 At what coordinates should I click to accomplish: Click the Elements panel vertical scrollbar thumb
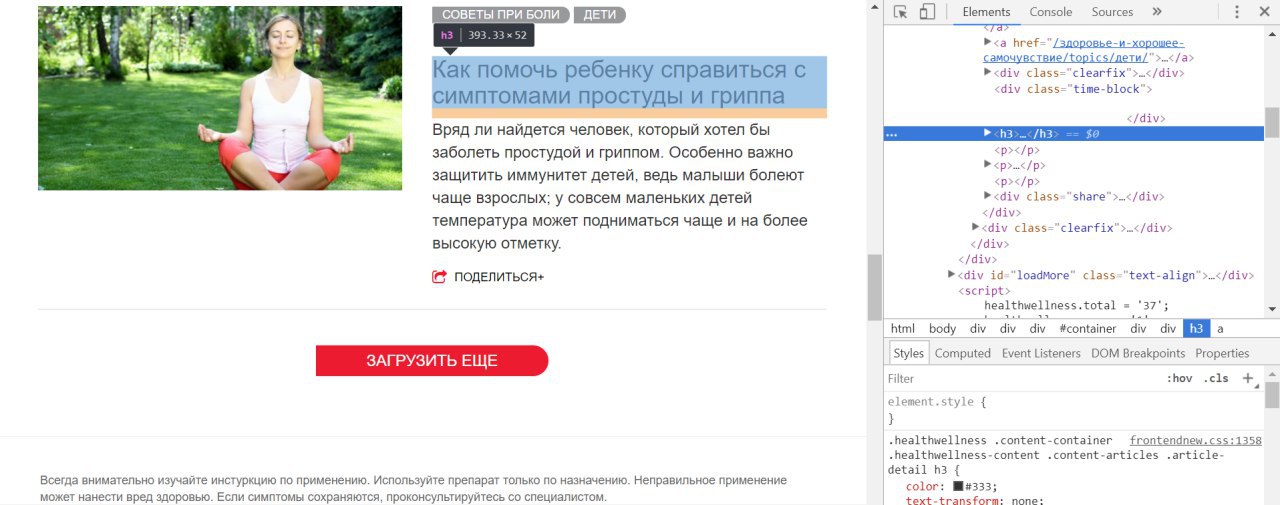coord(1272,122)
